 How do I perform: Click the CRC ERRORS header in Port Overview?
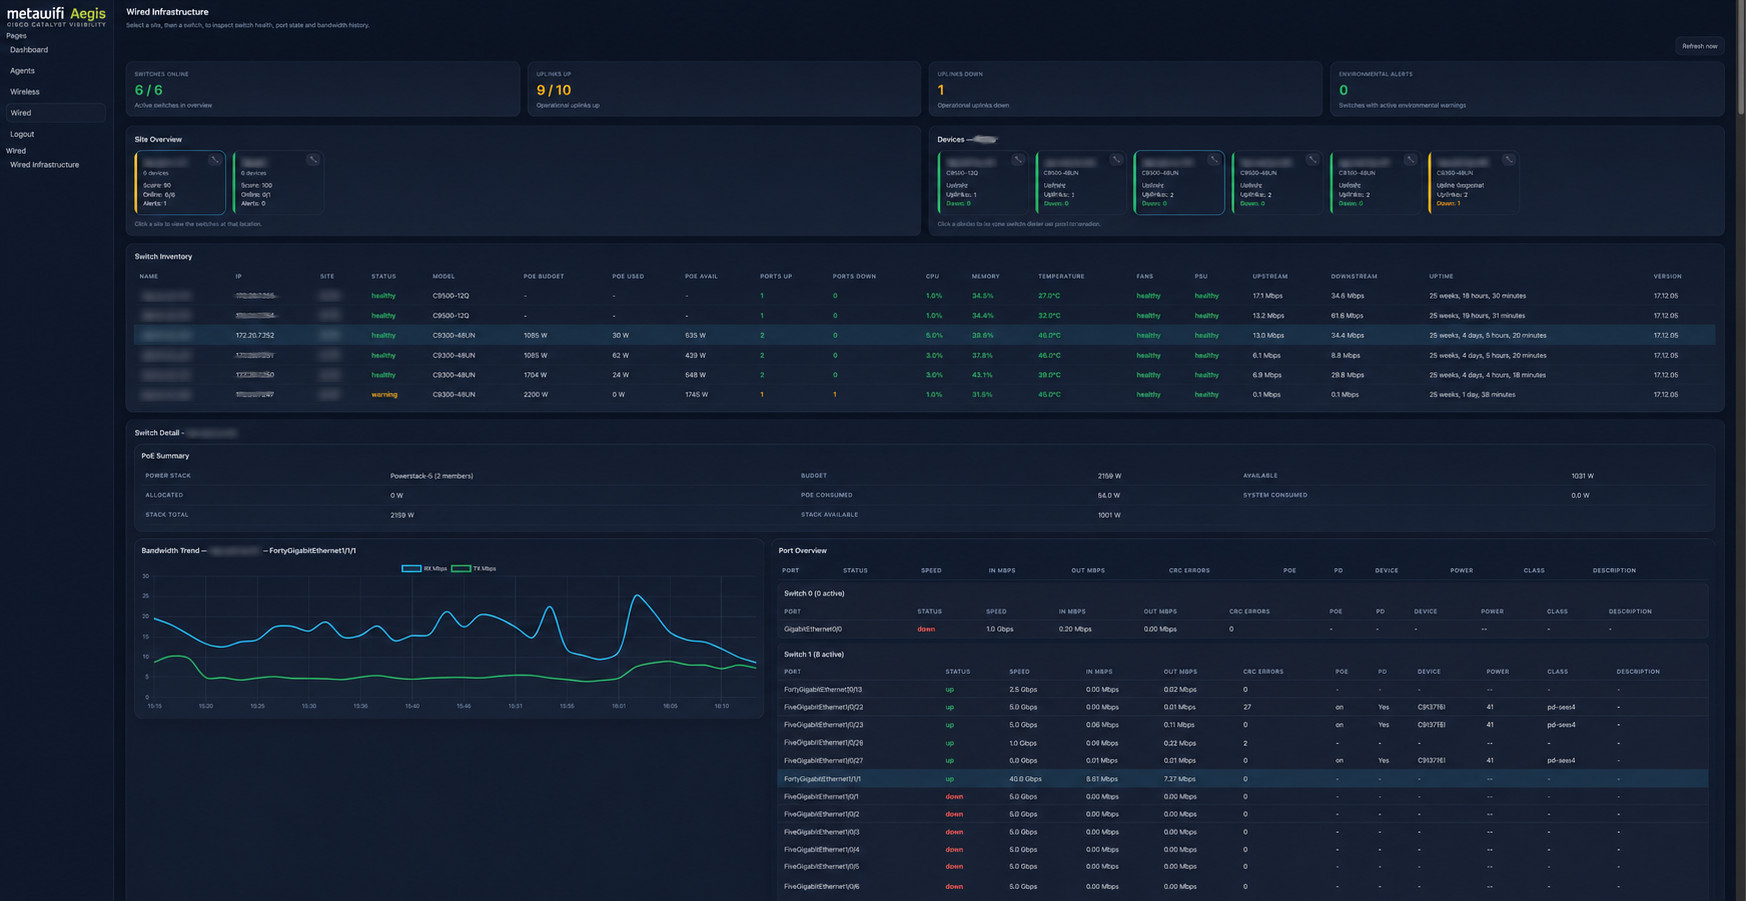(1189, 570)
